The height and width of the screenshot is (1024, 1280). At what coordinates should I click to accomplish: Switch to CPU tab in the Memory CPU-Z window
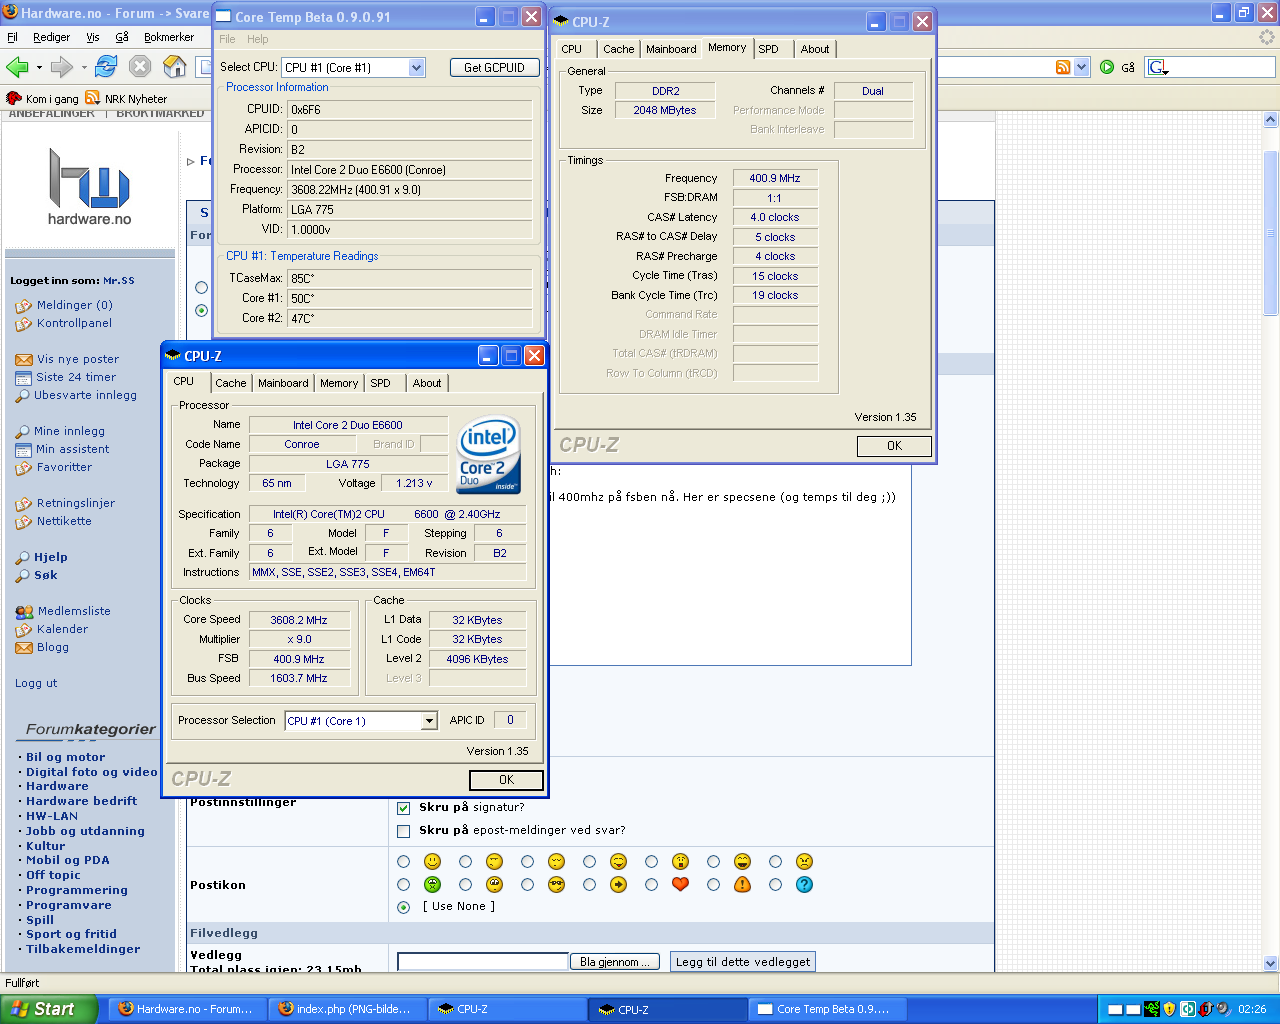coord(572,49)
